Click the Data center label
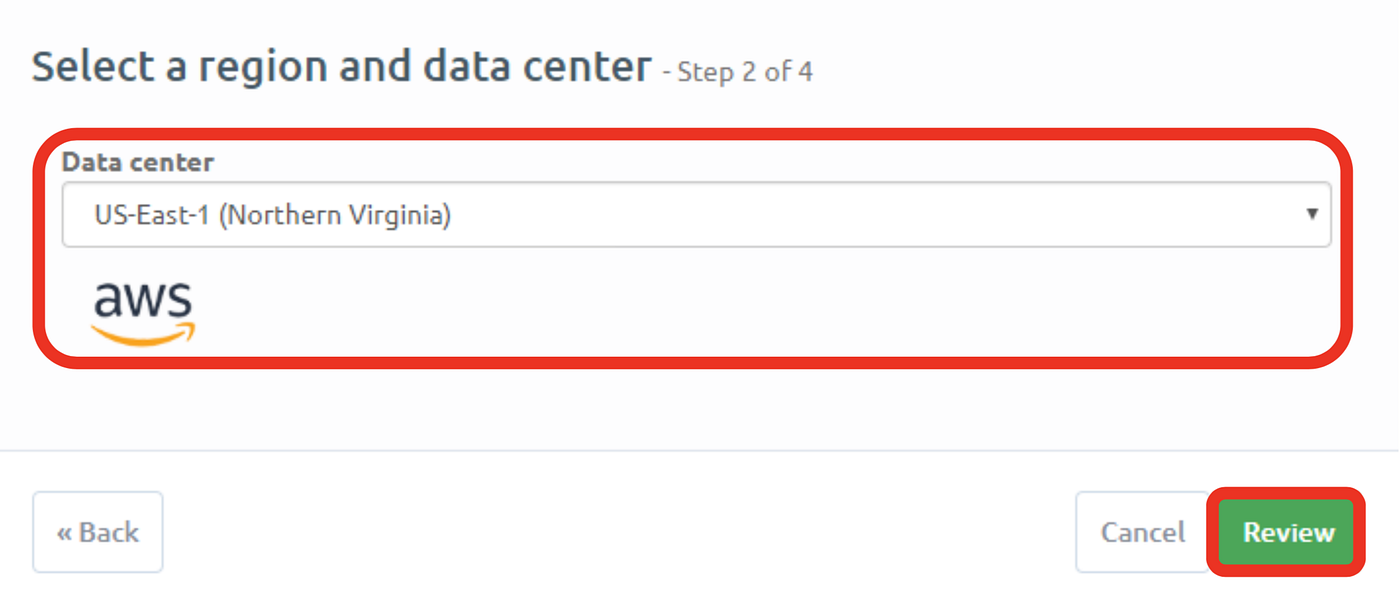Viewport: 1400px width, 609px height. (x=138, y=162)
